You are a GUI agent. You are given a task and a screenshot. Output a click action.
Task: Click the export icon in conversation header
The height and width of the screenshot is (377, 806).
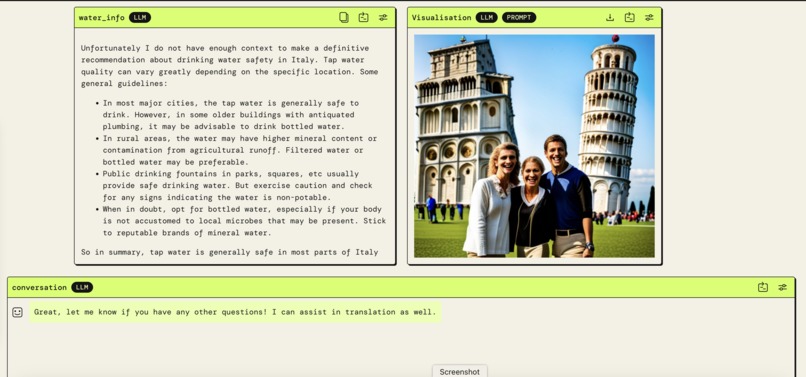tap(763, 287)
